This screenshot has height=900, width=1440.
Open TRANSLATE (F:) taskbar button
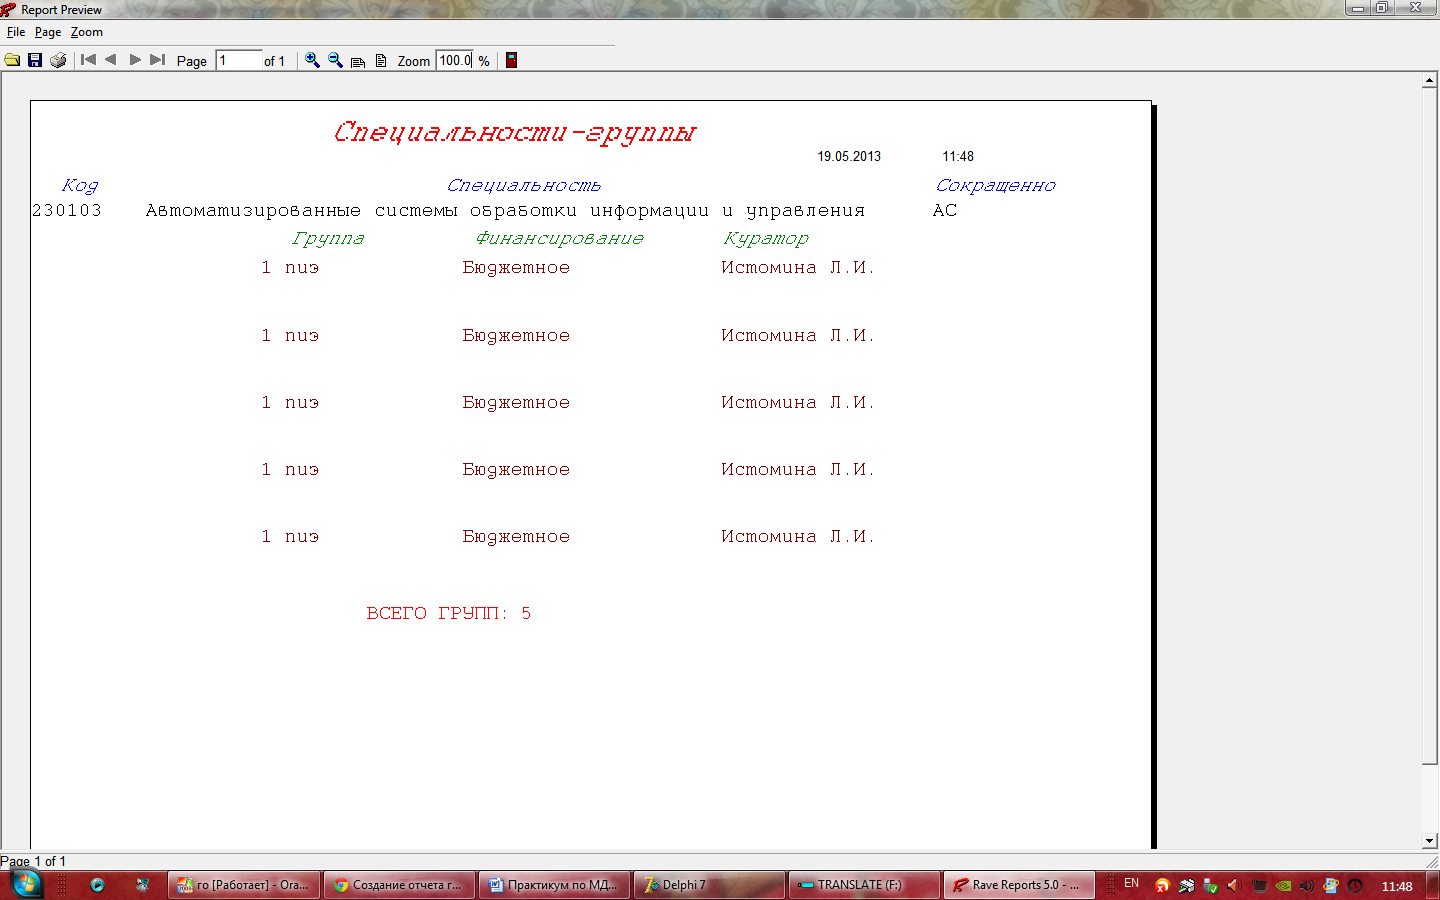point(864,885)
